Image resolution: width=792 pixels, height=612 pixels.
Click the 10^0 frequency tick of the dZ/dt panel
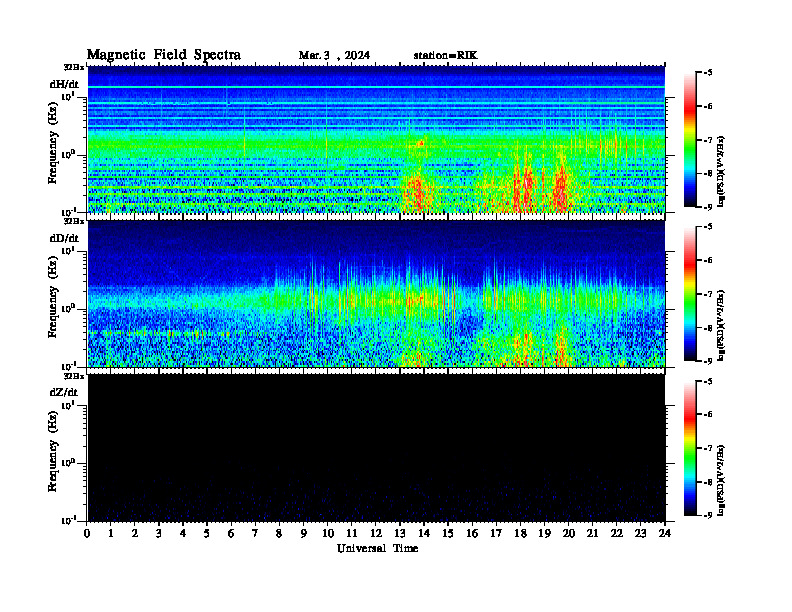coord(68,462)
